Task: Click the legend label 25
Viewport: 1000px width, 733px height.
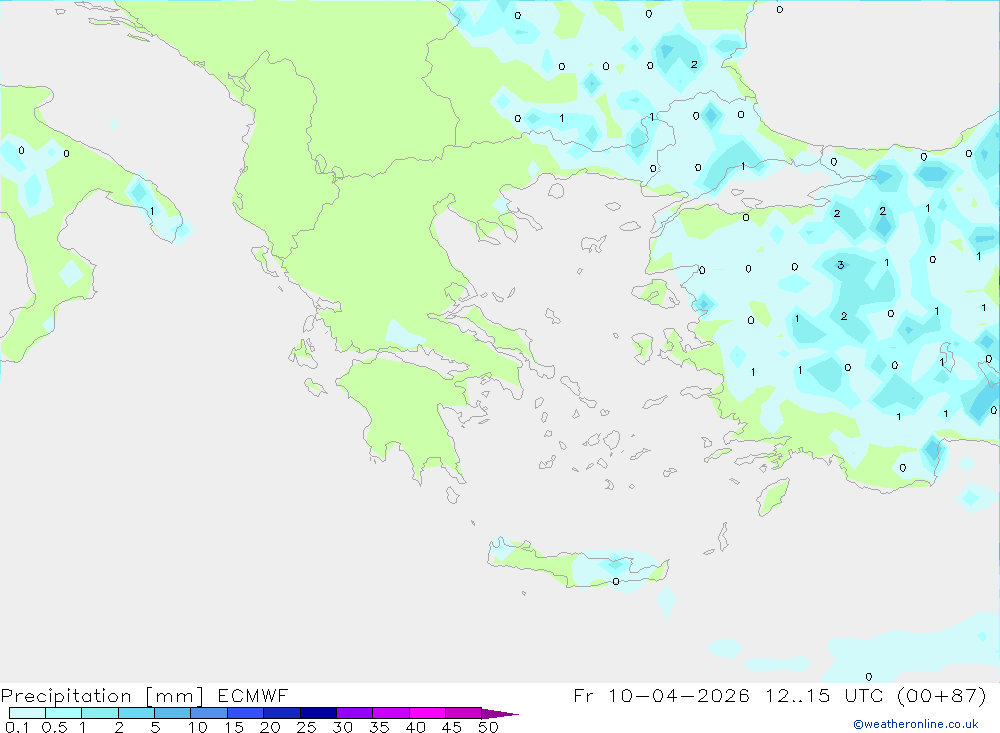Action: point(307,727)
